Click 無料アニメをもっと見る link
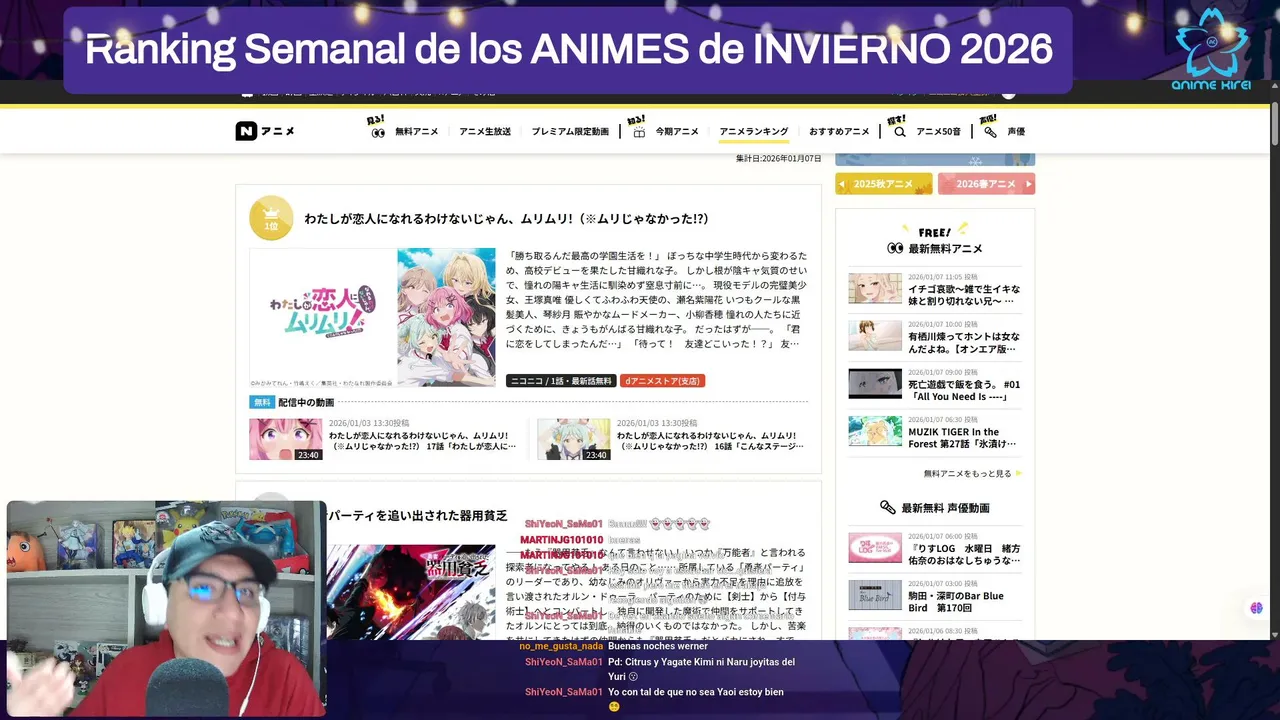Viewport: 1280px width, 720px height. coord(967,473)
